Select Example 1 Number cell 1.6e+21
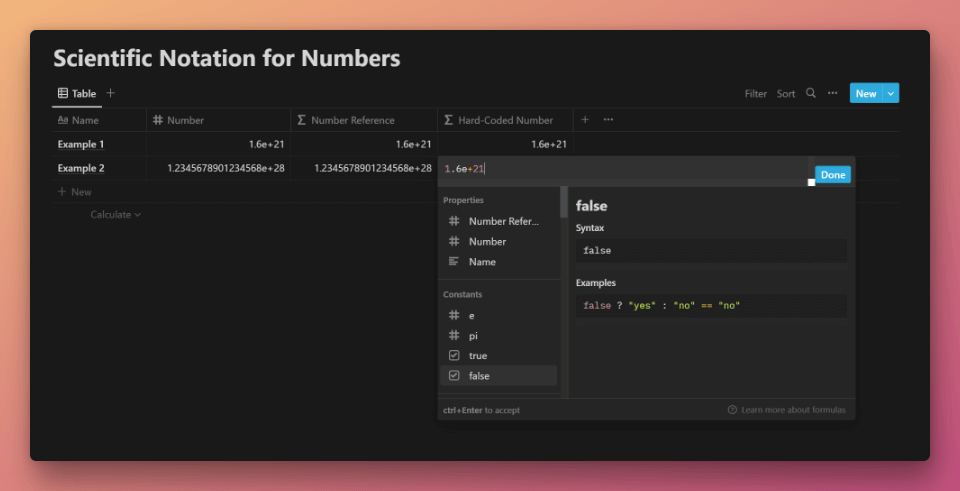Image resolution: width=960 pixels, height=491 pixels. click(219, 144)
